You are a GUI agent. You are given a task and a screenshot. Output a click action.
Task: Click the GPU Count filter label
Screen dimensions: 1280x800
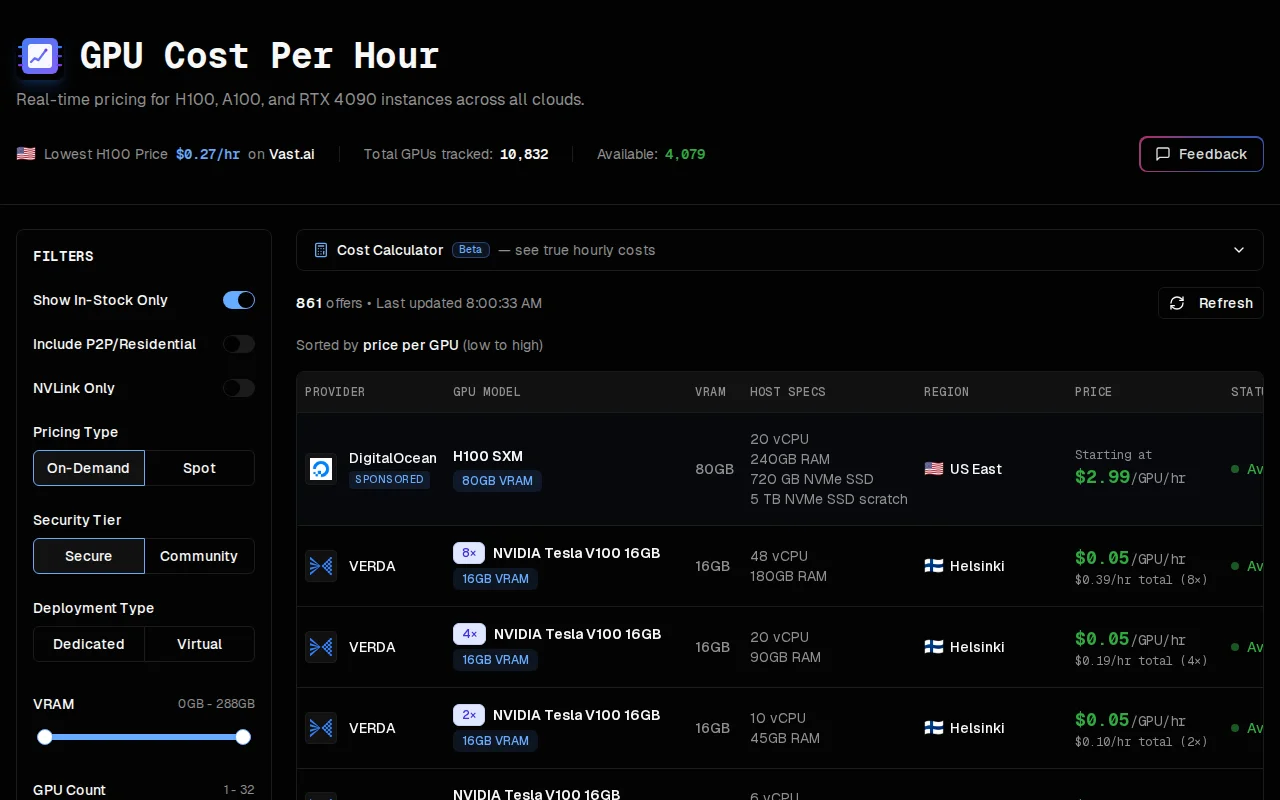[69, 790]
